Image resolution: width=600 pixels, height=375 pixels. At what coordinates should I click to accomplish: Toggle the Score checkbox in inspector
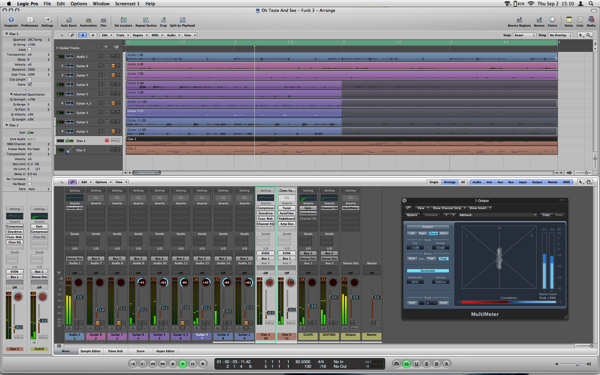[x=30, y=84]
